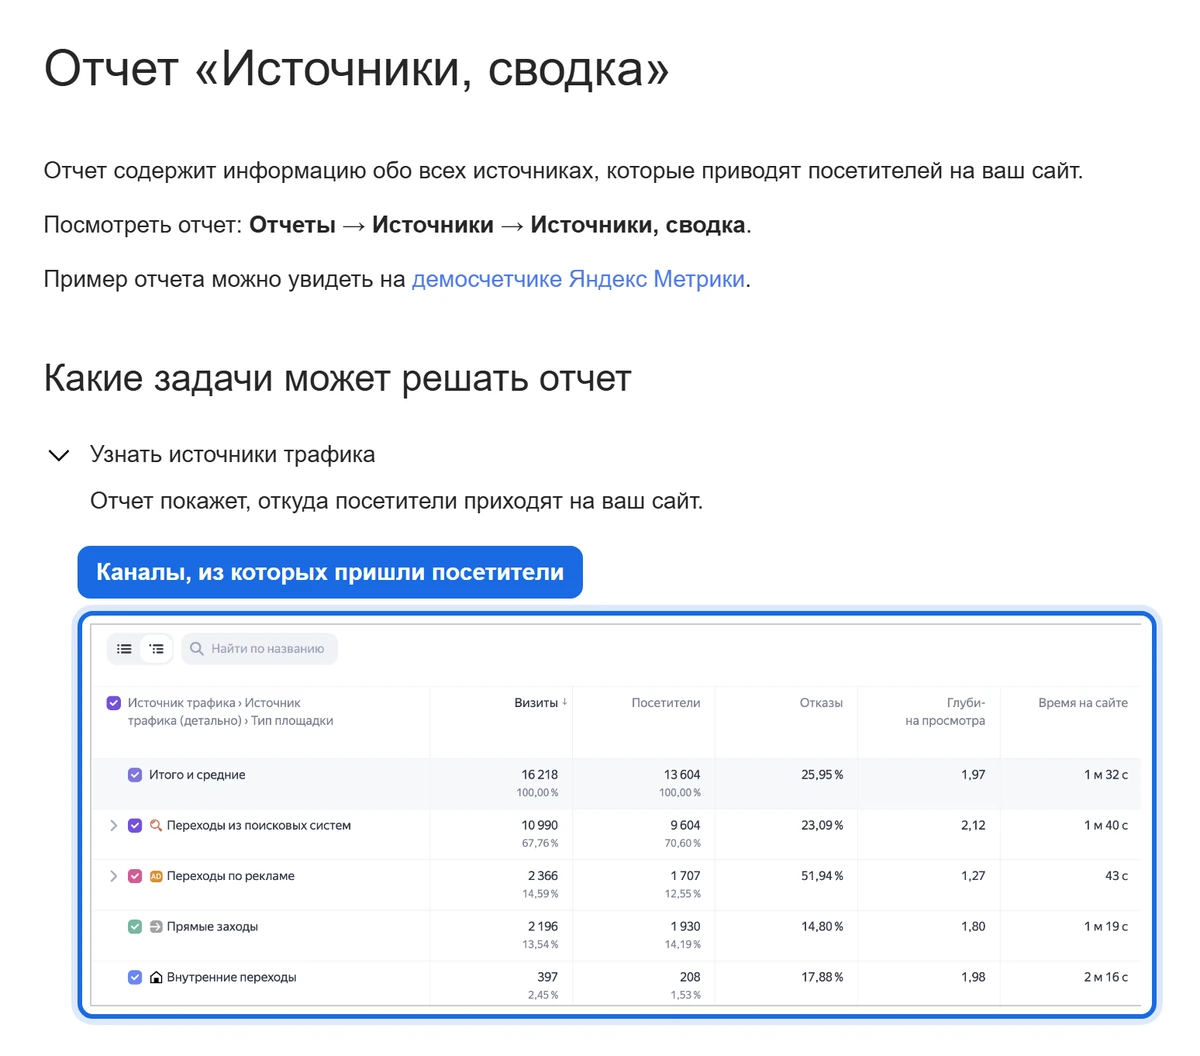1200x1056 pixels.
Task: Sort by the Время на сайте column header
Action: click(1083, 703)
